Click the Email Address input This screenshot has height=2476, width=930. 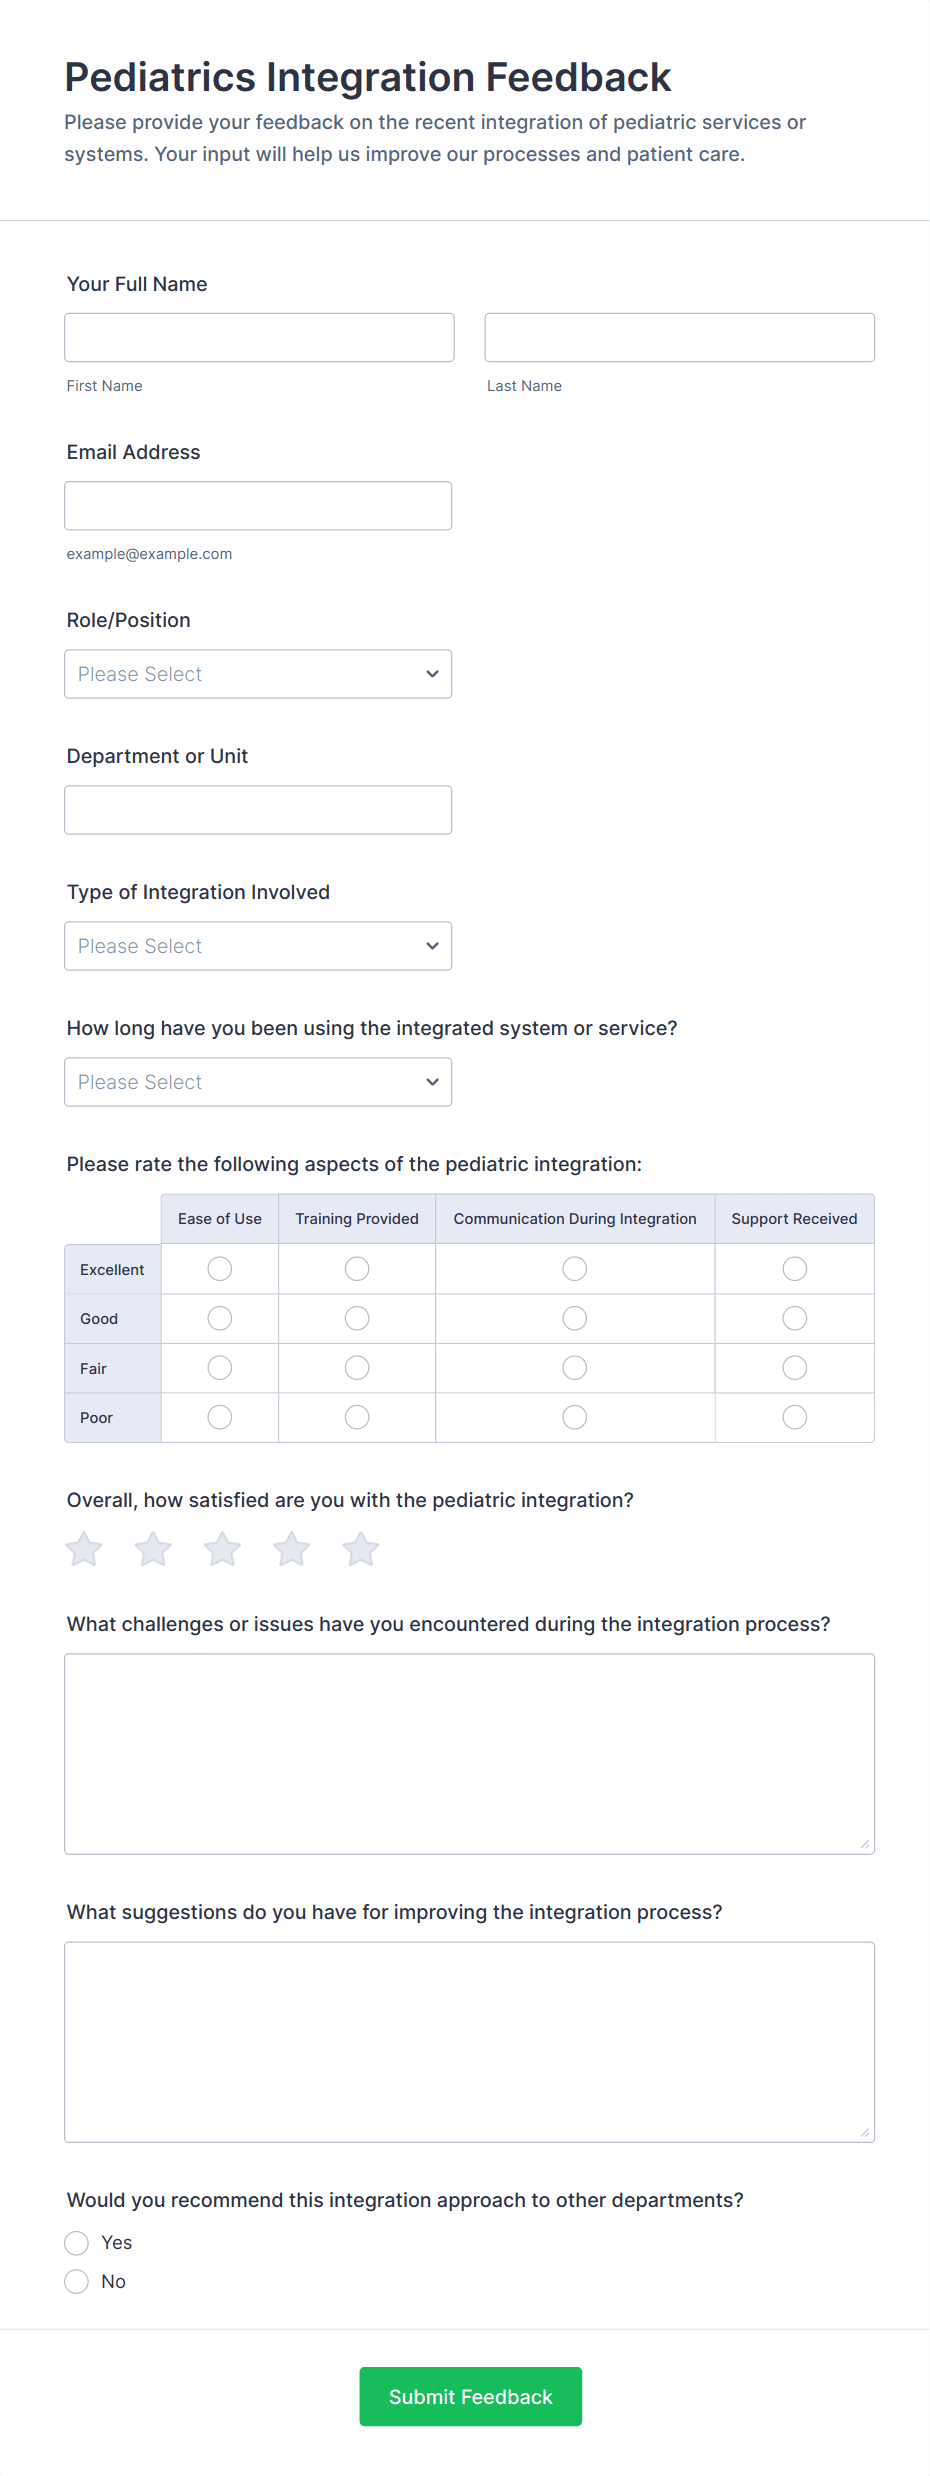(x=258, y=506)
